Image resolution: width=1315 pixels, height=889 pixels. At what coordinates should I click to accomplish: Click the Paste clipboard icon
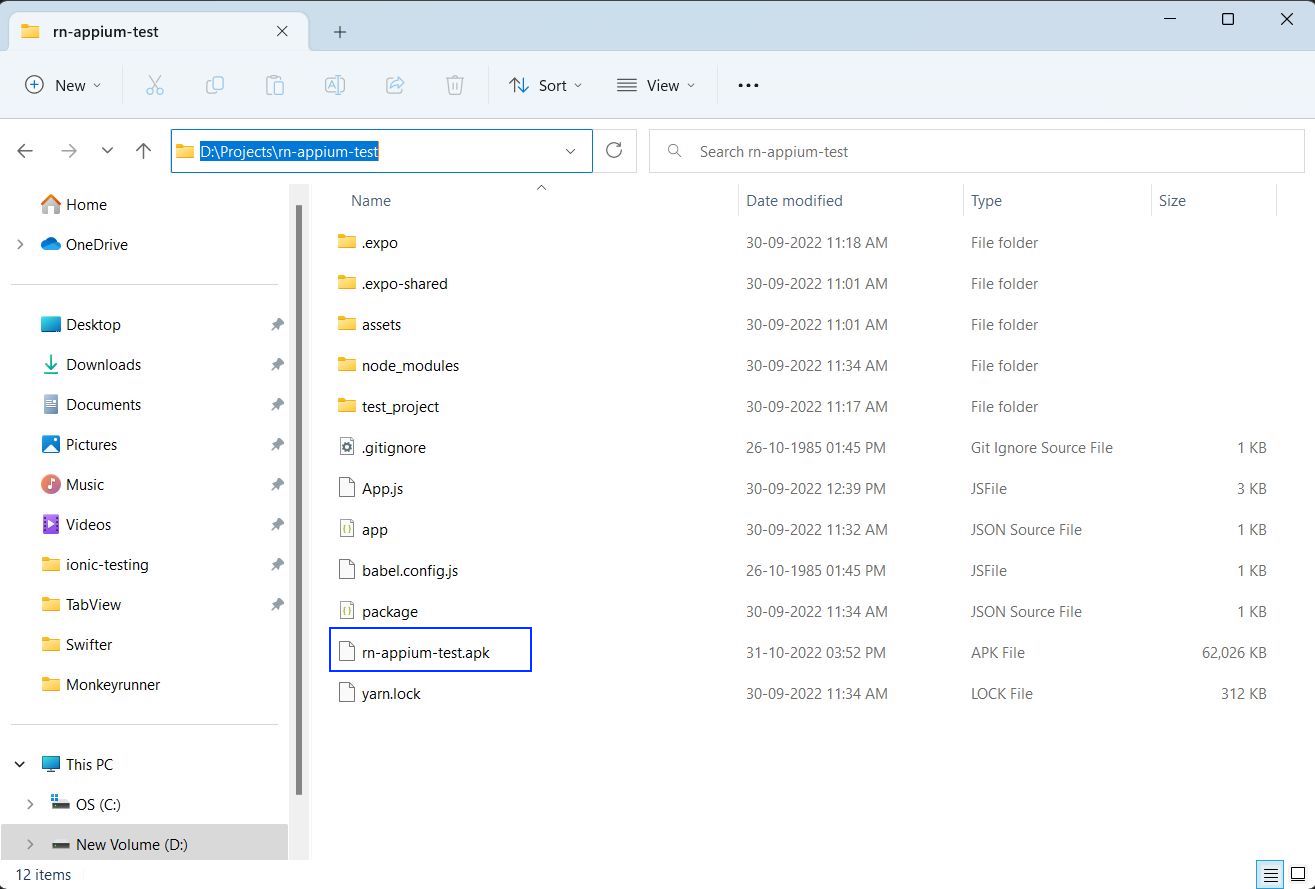coord(274,86)
